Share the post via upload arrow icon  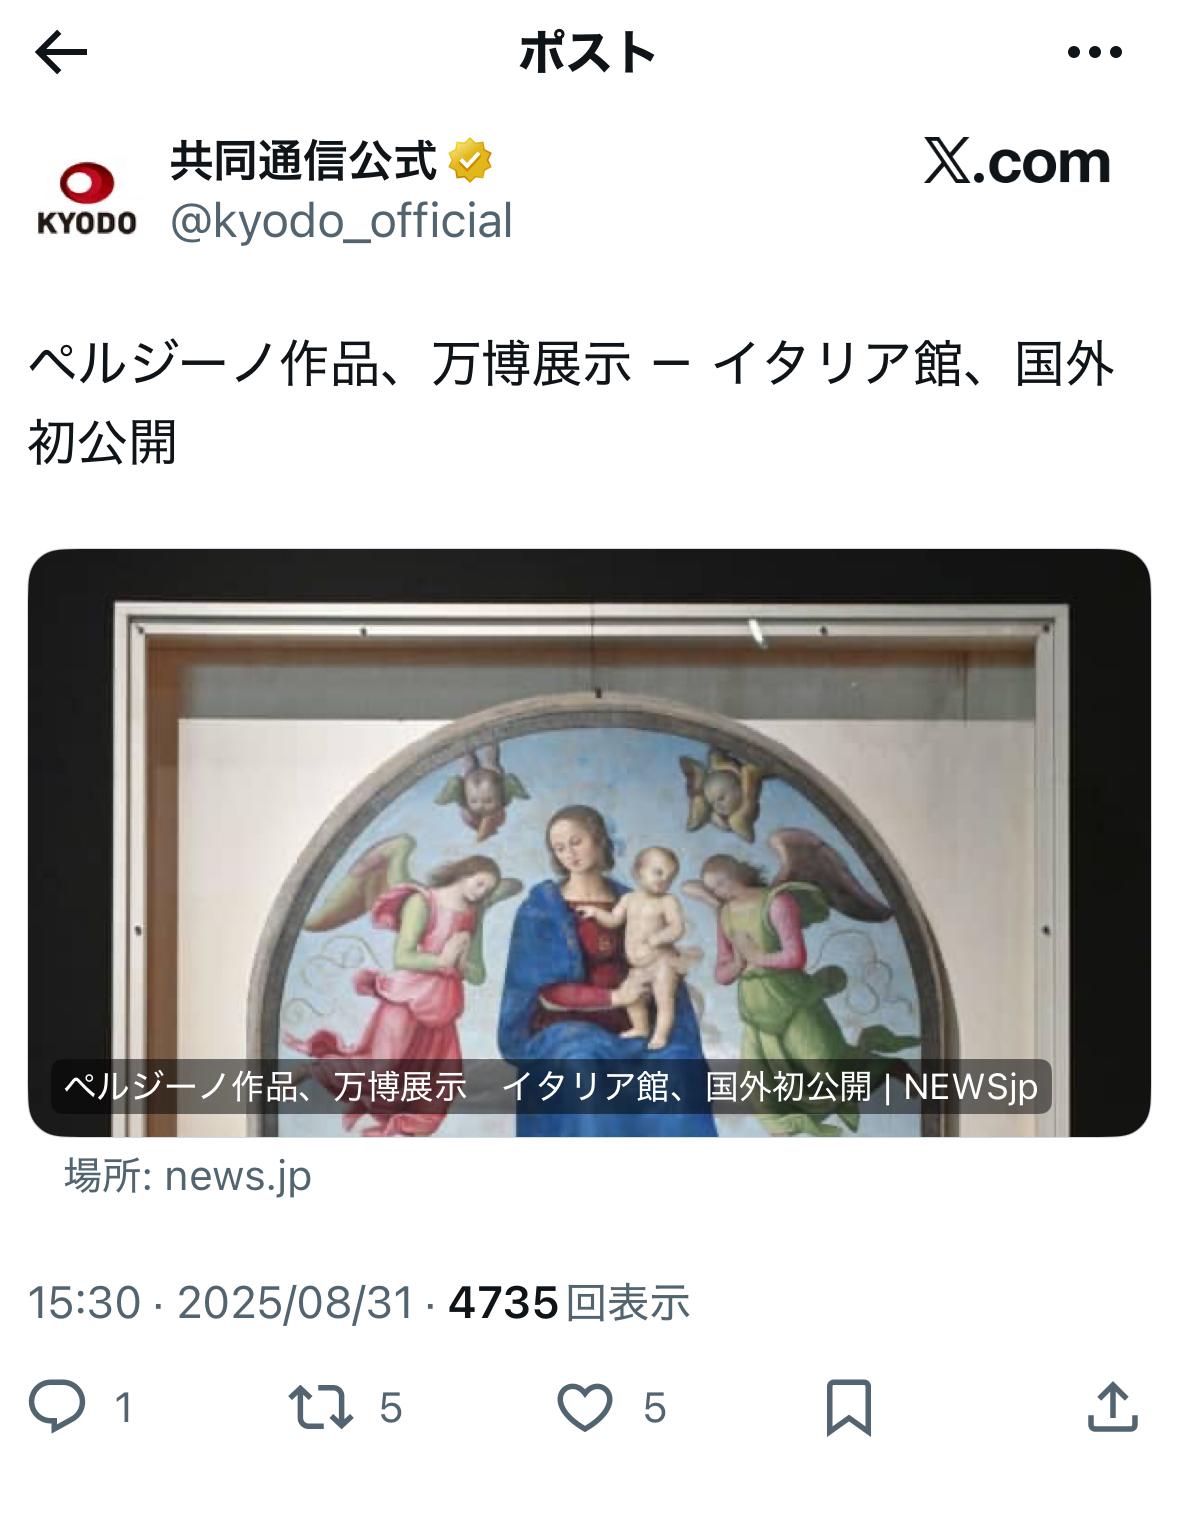click(x=1112, y=1406)
